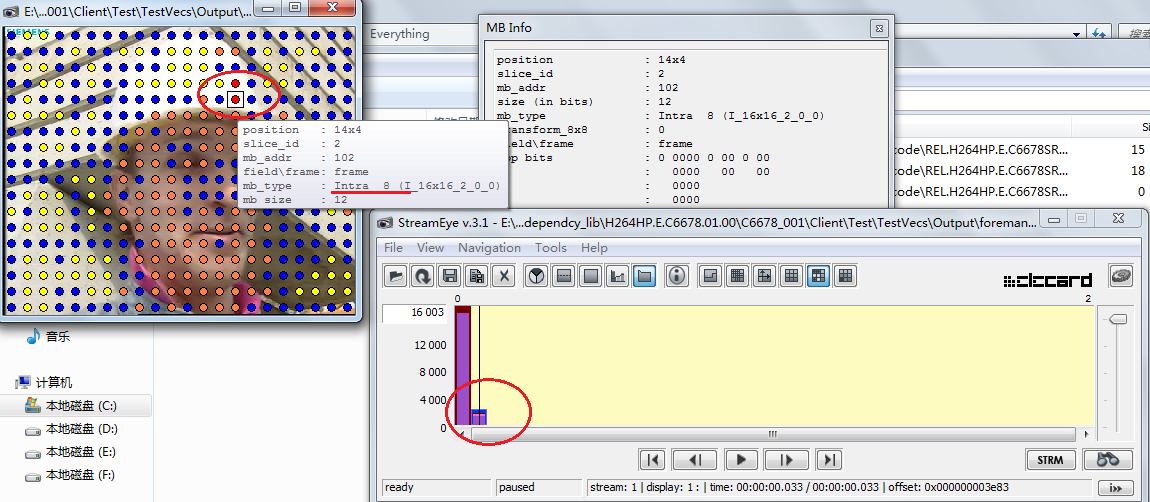Click the save-all documents floppy icon
1150x502 pixels.
coord(476,276)
